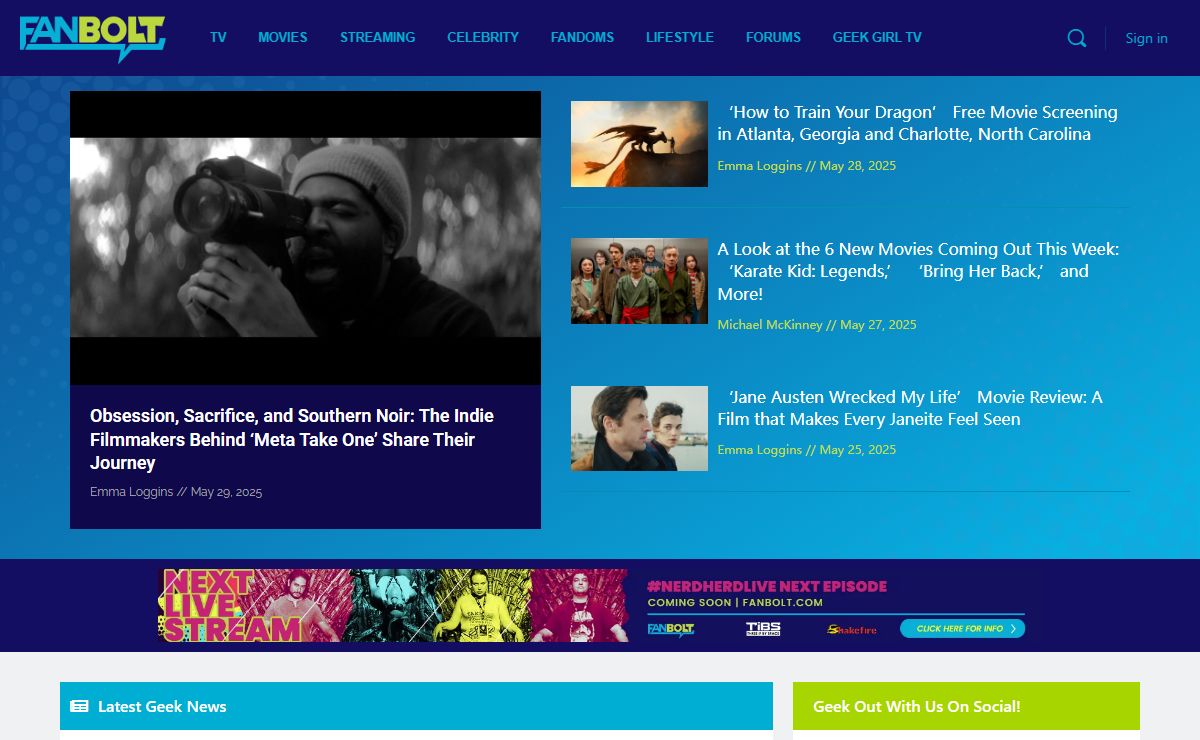Open the search magnifier icon
1200x740 pixels.
1077,38
